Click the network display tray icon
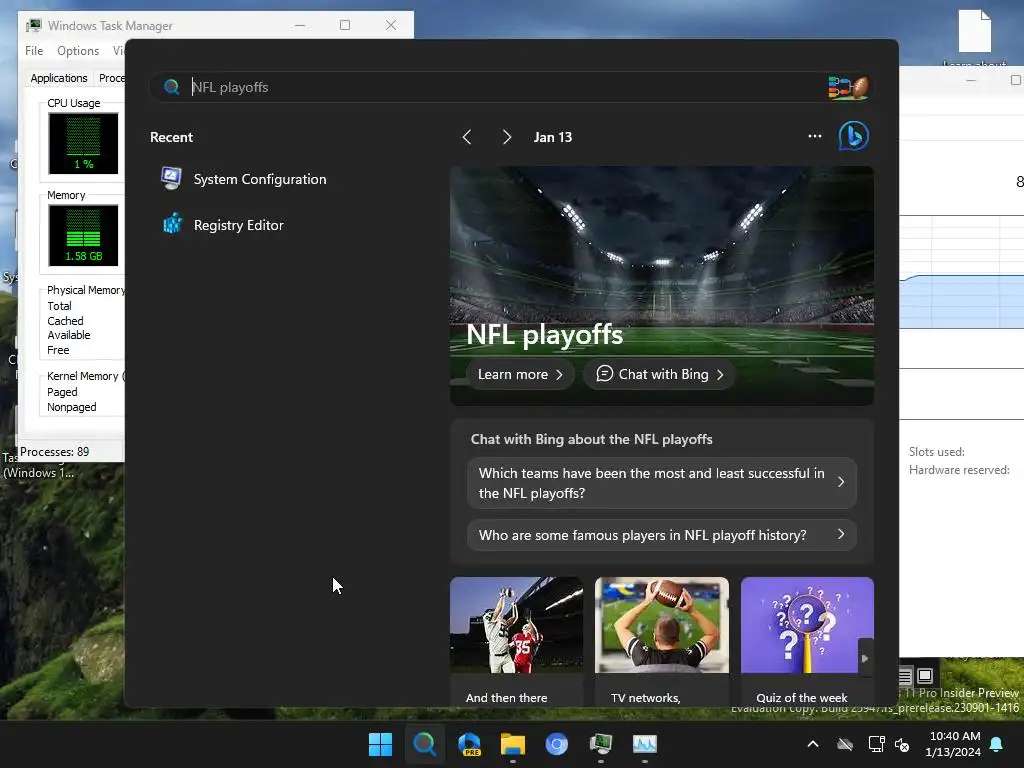This screenshot has width=1024, height=768. click(876, 744)
